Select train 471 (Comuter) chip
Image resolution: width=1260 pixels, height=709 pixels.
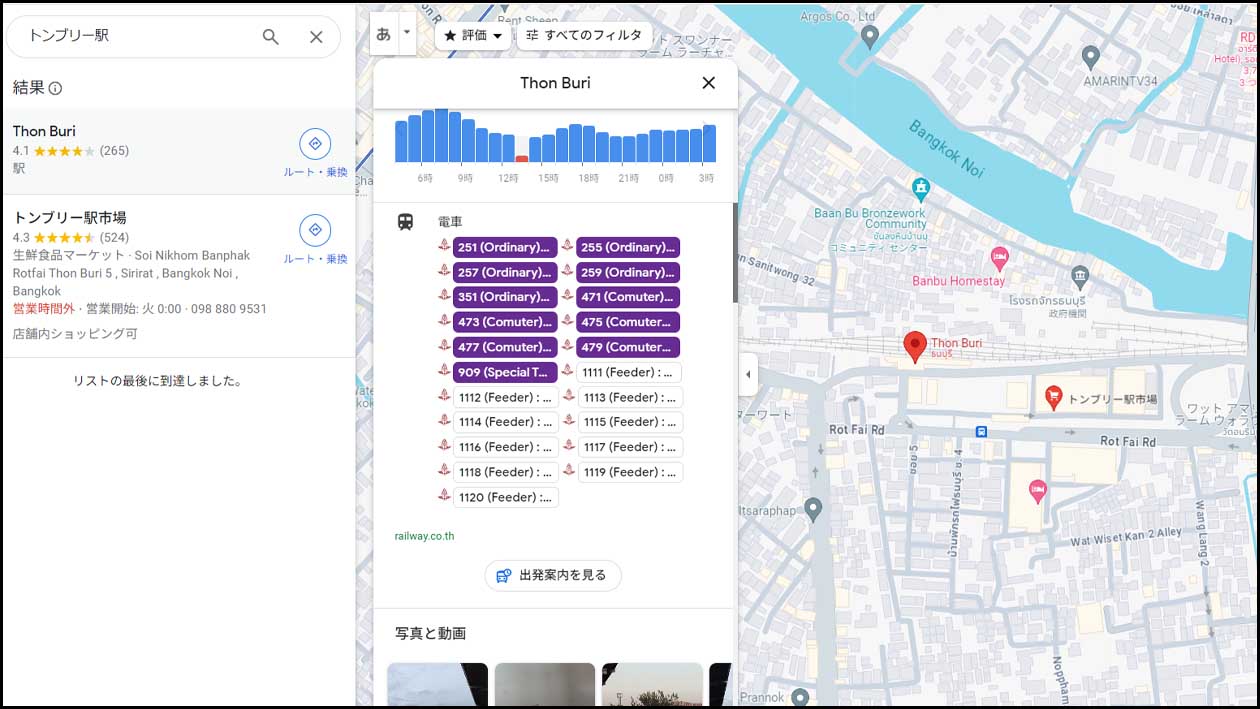(628, 297)
